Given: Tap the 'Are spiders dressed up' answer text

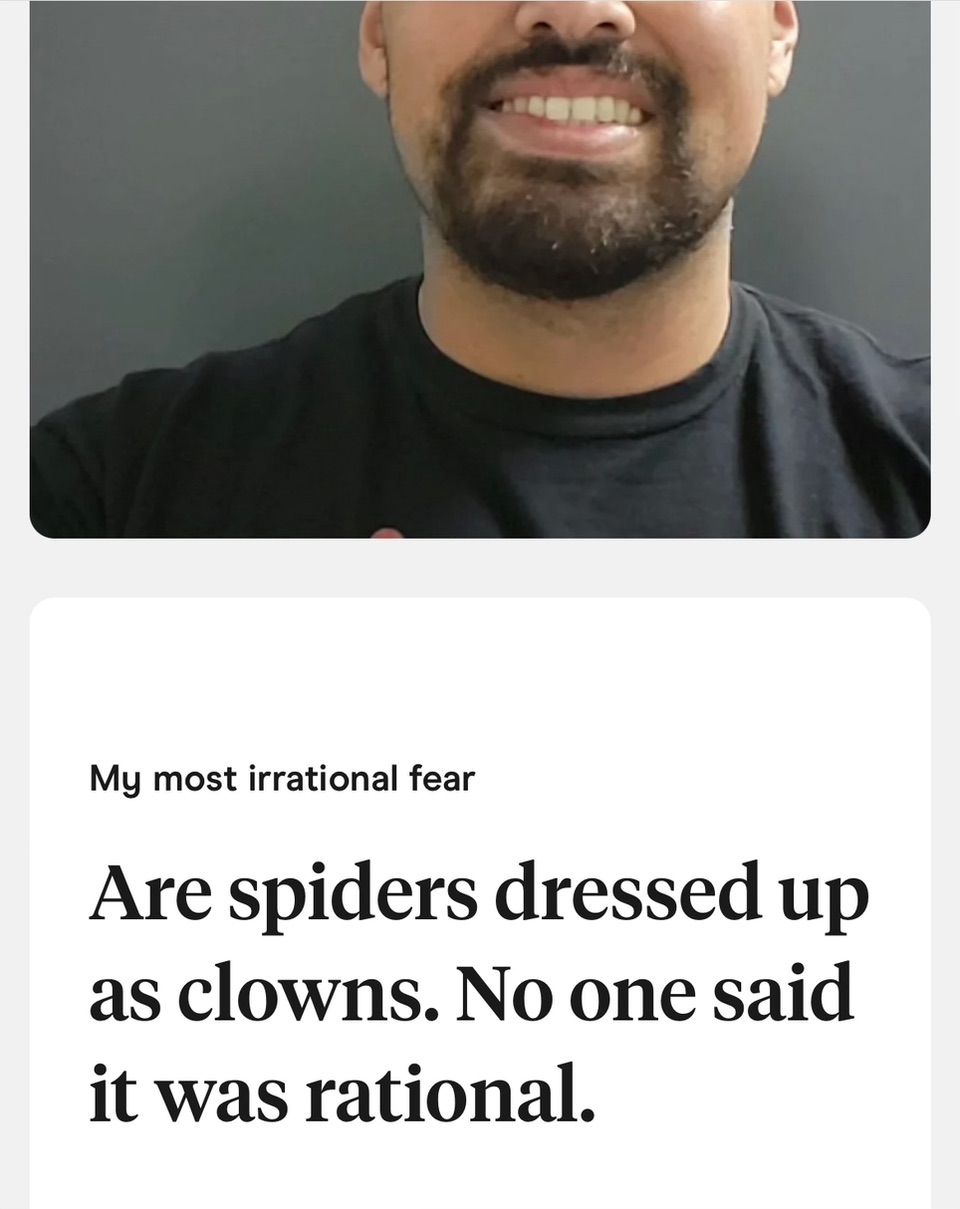Looking at the screenshot, I should 479,893.
